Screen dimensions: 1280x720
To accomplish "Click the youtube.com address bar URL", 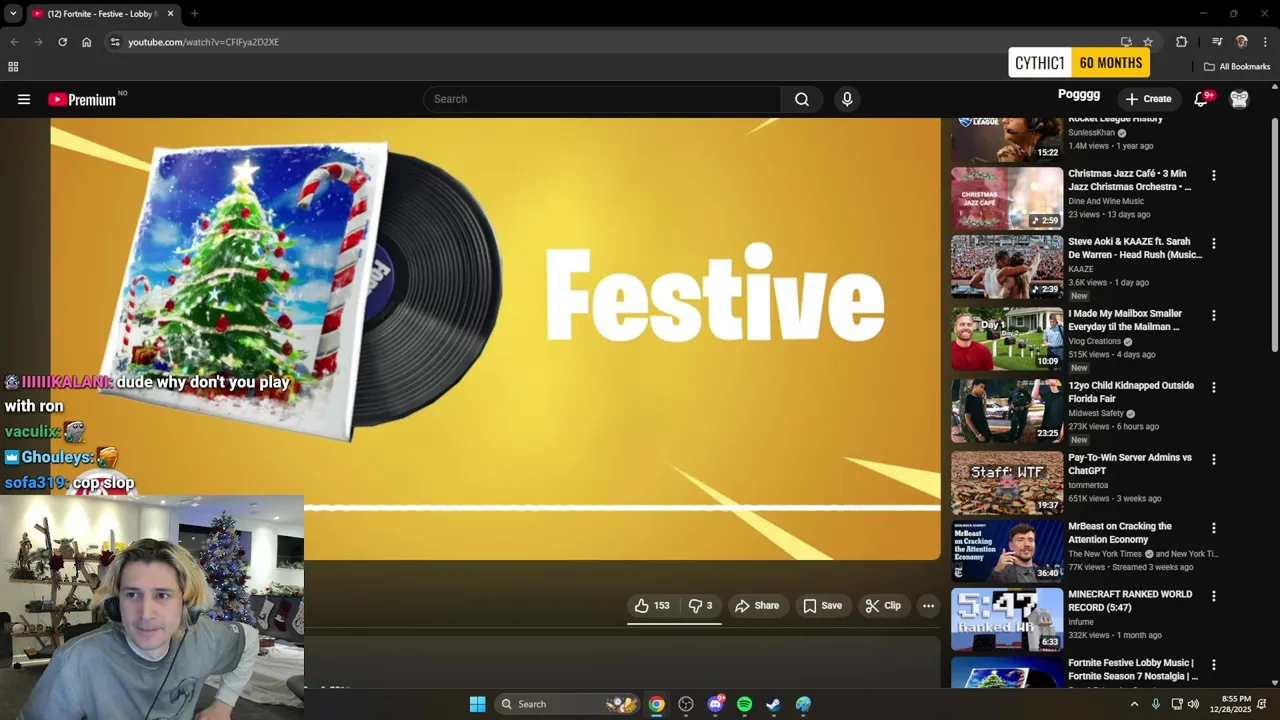I will [x=203, y=42].
